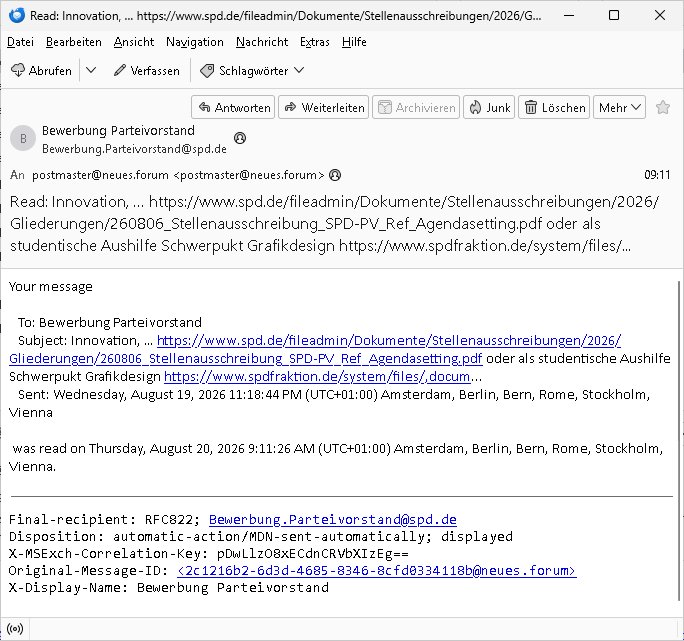684x641 pixels.
Task: Open the Schlagwörter dropdown chevron
Action: click(299, 70)
